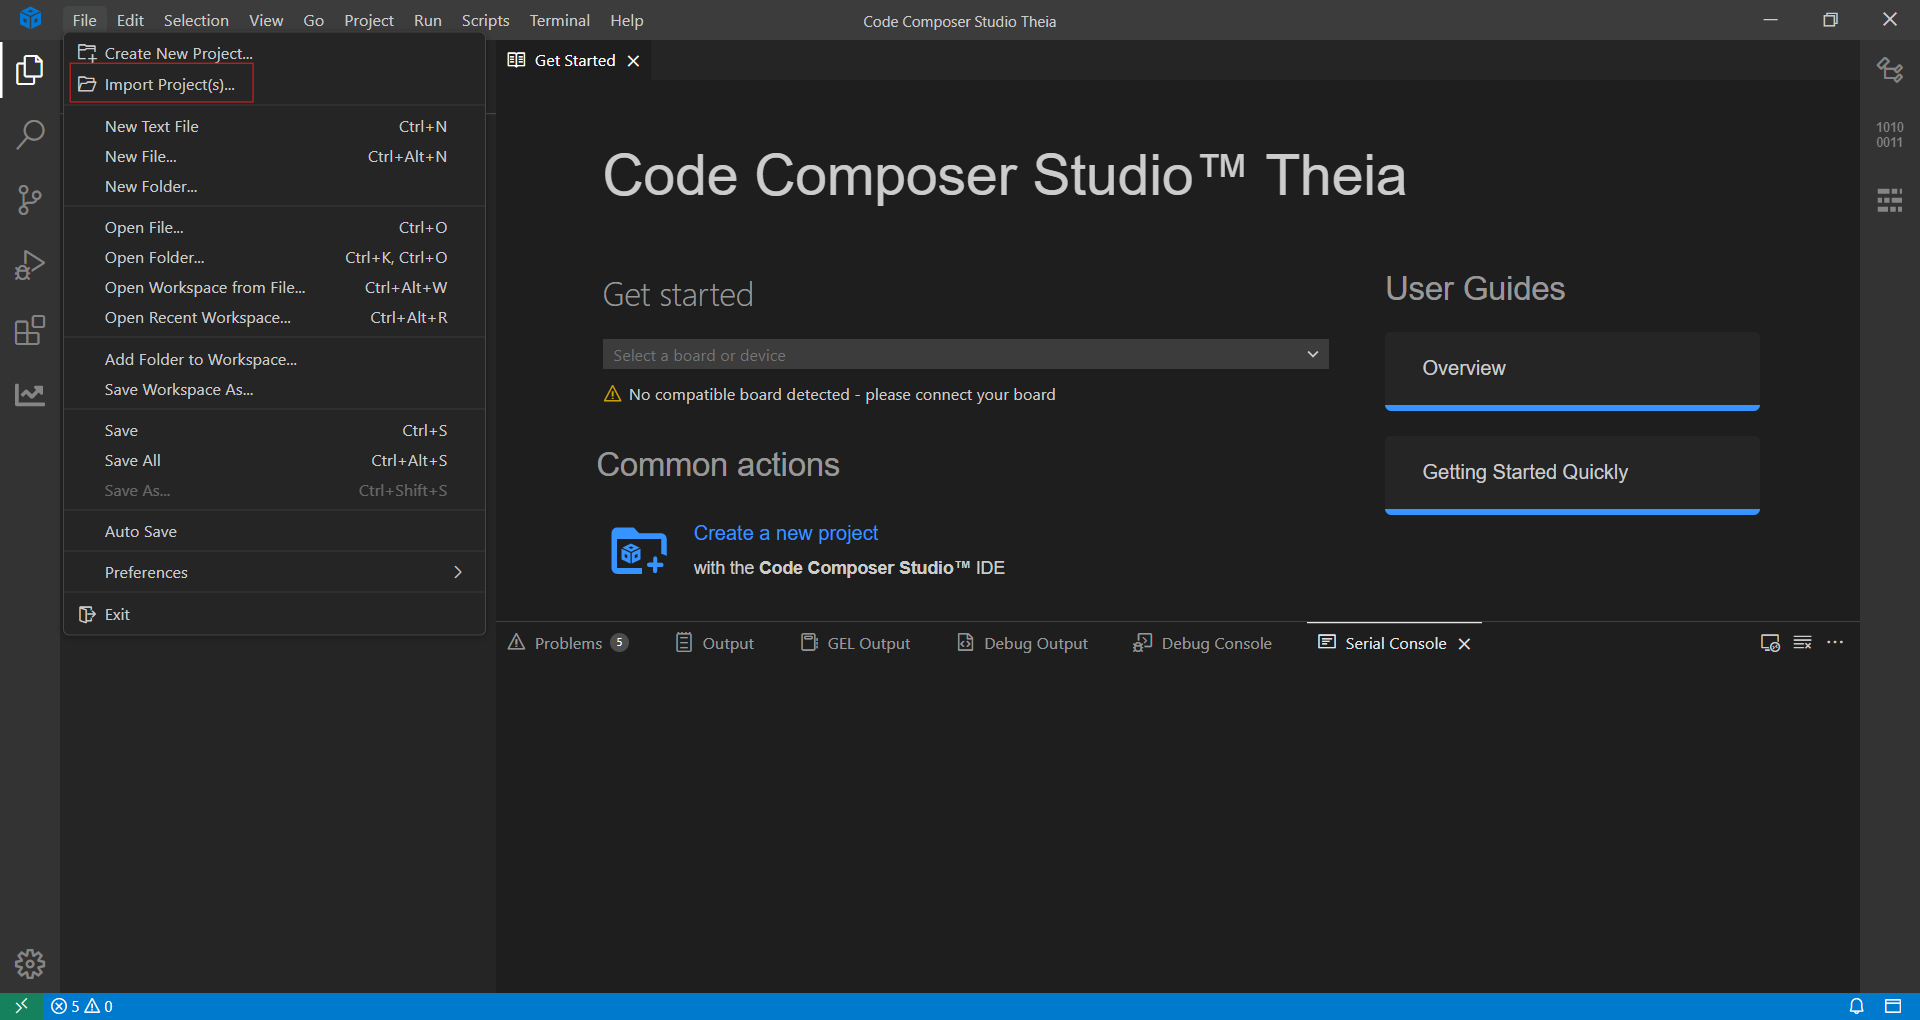Click the Save All menu entry
Viewport: 1920px width, 1020px height.
(275, 461)
